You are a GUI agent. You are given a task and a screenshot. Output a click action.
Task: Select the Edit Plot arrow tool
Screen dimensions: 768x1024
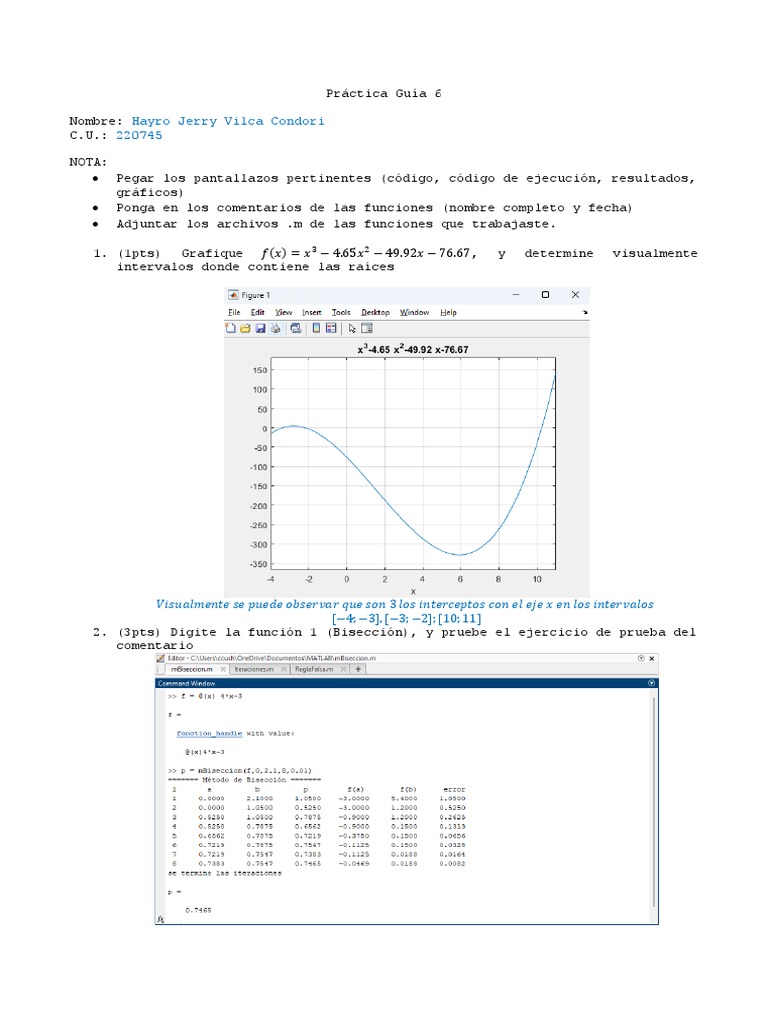[352, 328]
